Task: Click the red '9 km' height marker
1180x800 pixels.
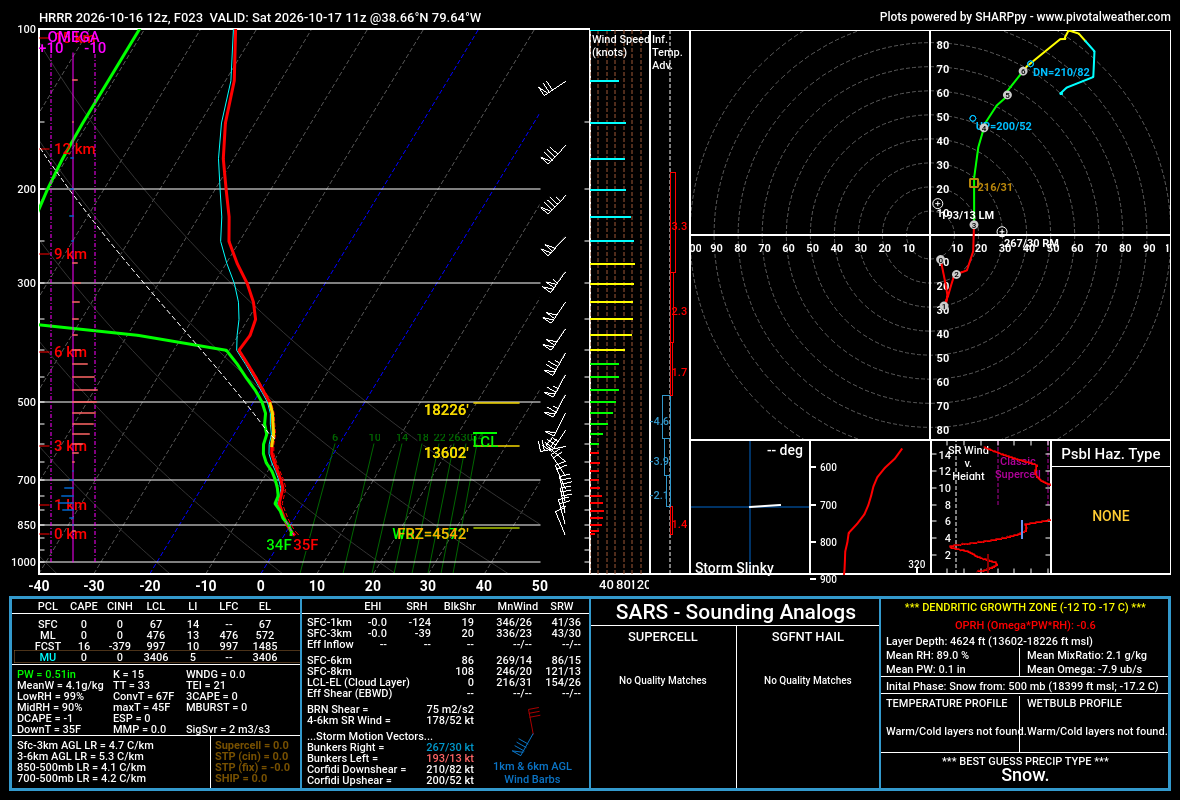Action: point(68,254)
